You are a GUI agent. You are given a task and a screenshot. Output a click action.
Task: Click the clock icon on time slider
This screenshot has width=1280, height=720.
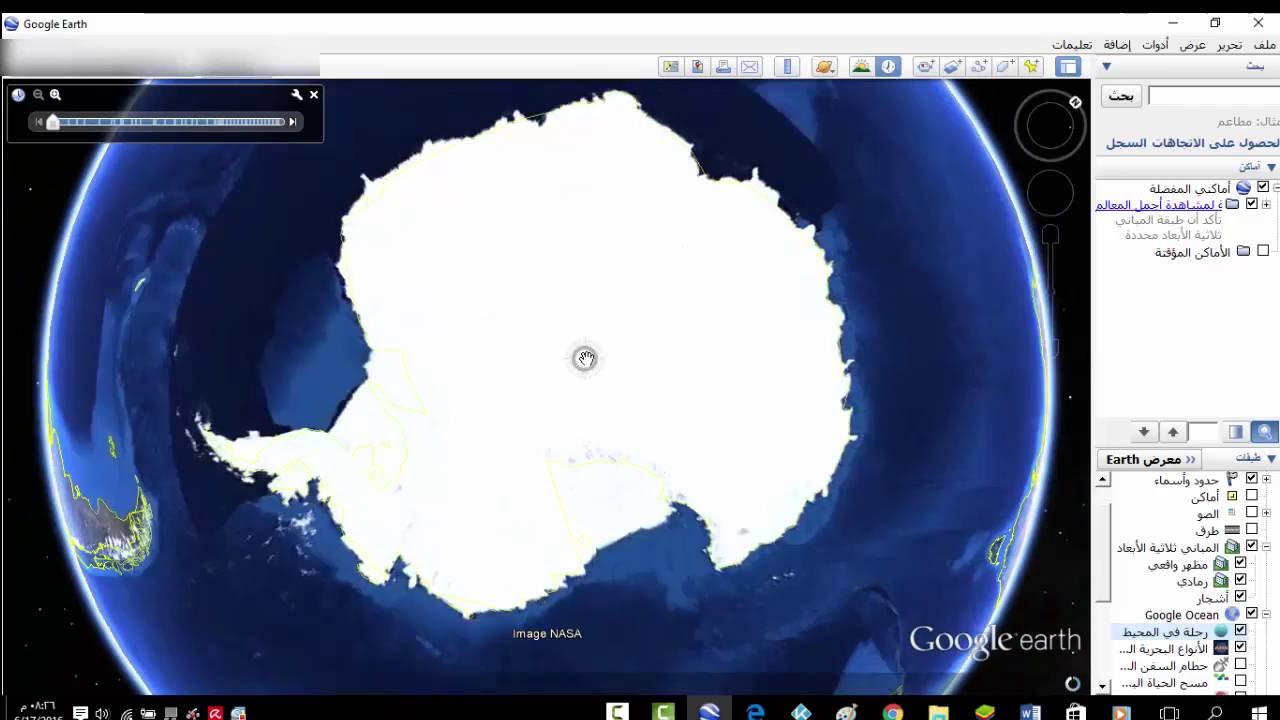point(18,95)
